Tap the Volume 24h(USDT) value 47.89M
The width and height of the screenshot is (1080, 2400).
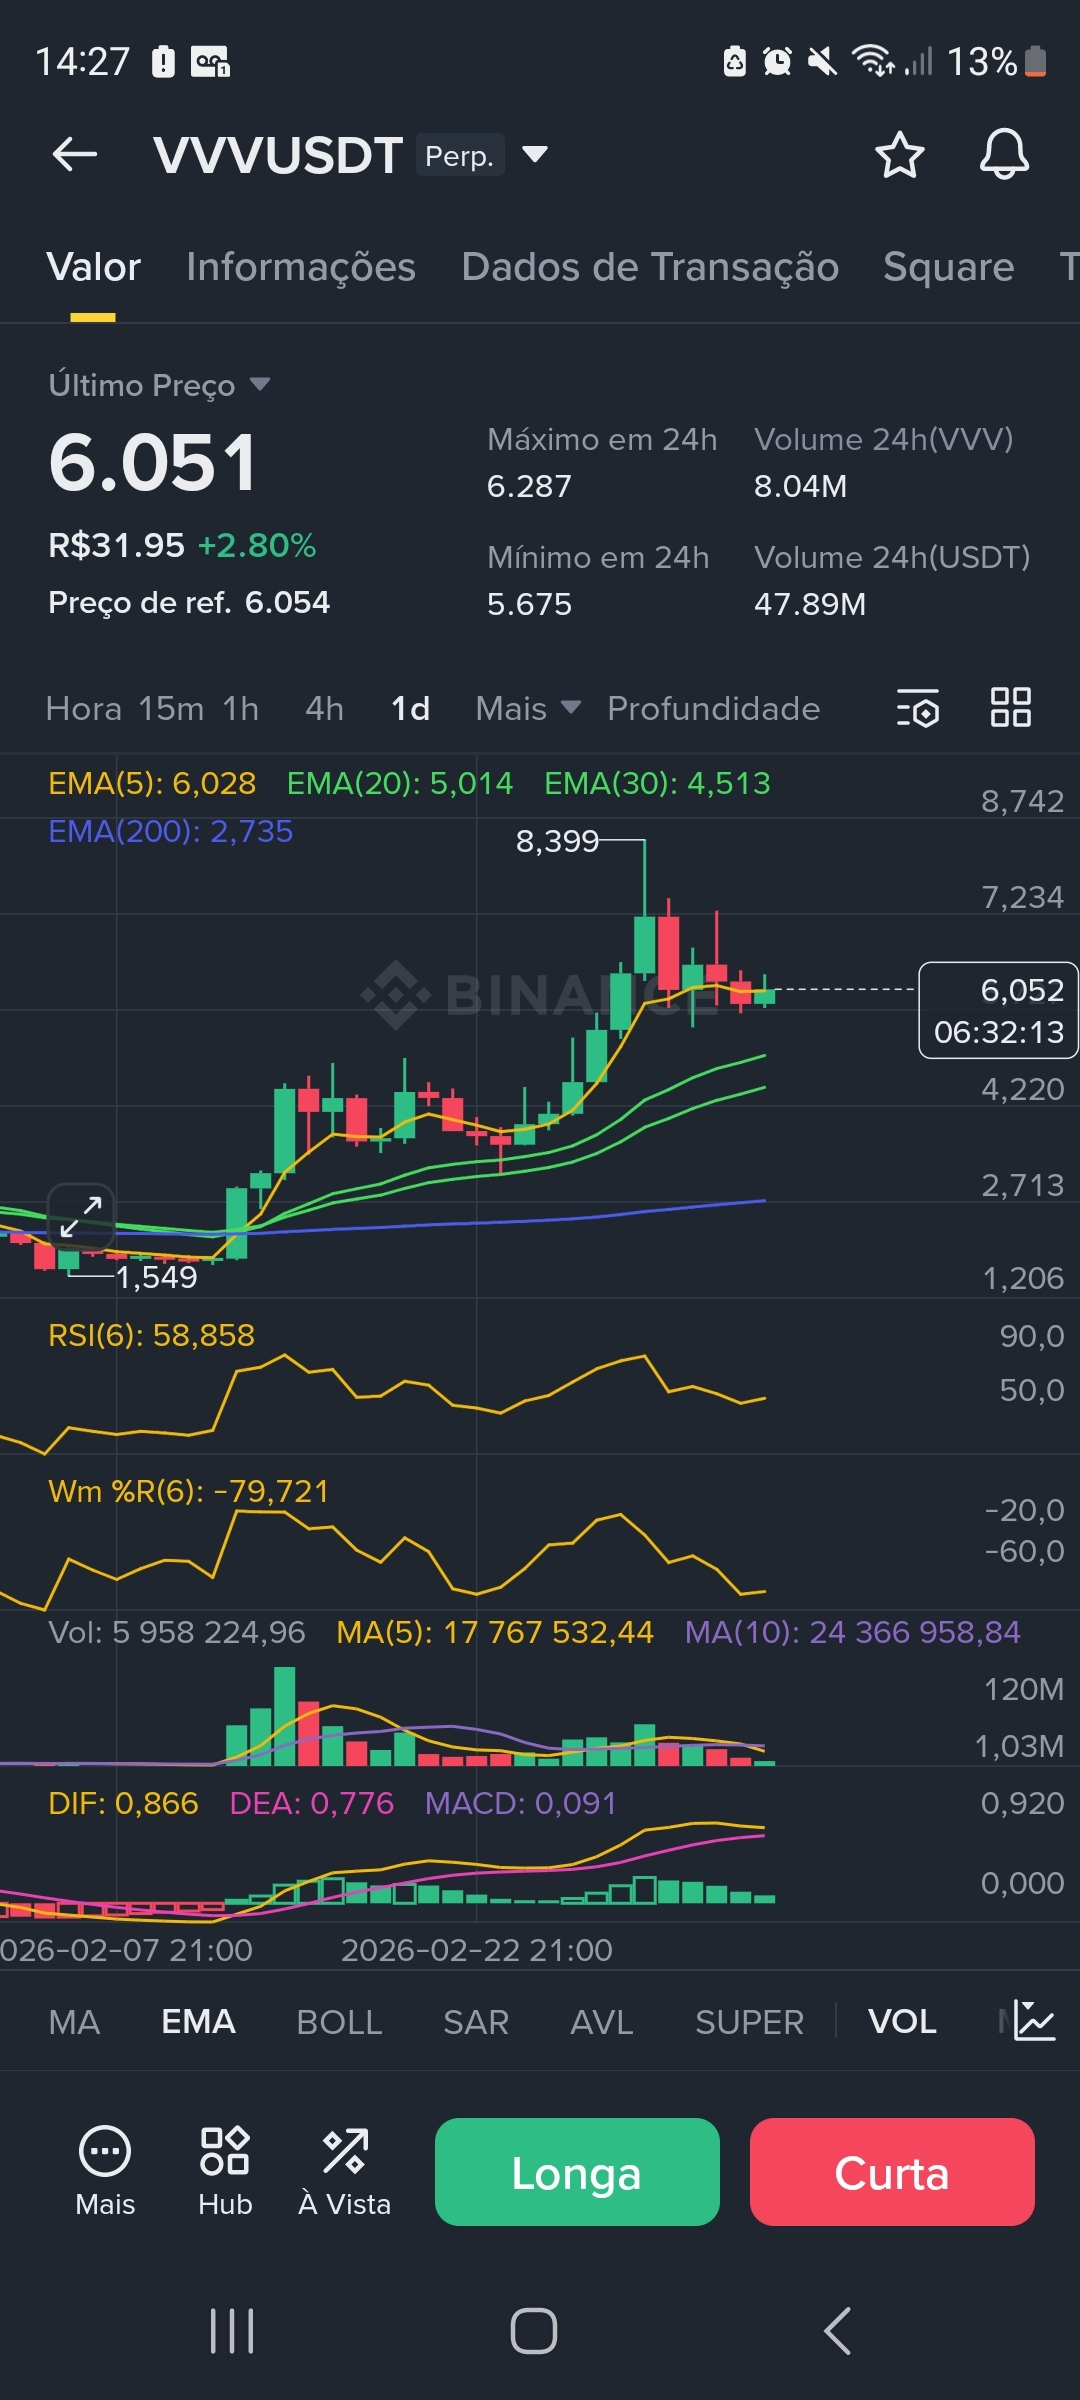810,604
